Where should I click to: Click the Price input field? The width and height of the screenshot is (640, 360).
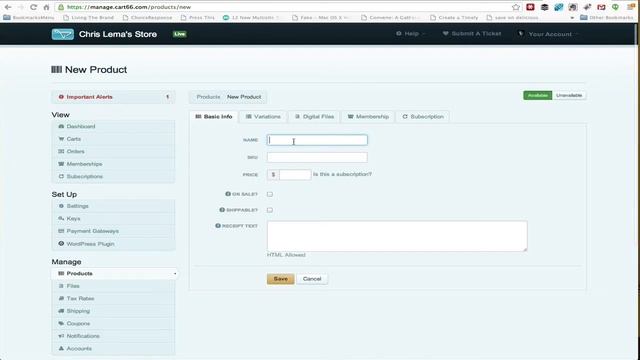[295, 175]
